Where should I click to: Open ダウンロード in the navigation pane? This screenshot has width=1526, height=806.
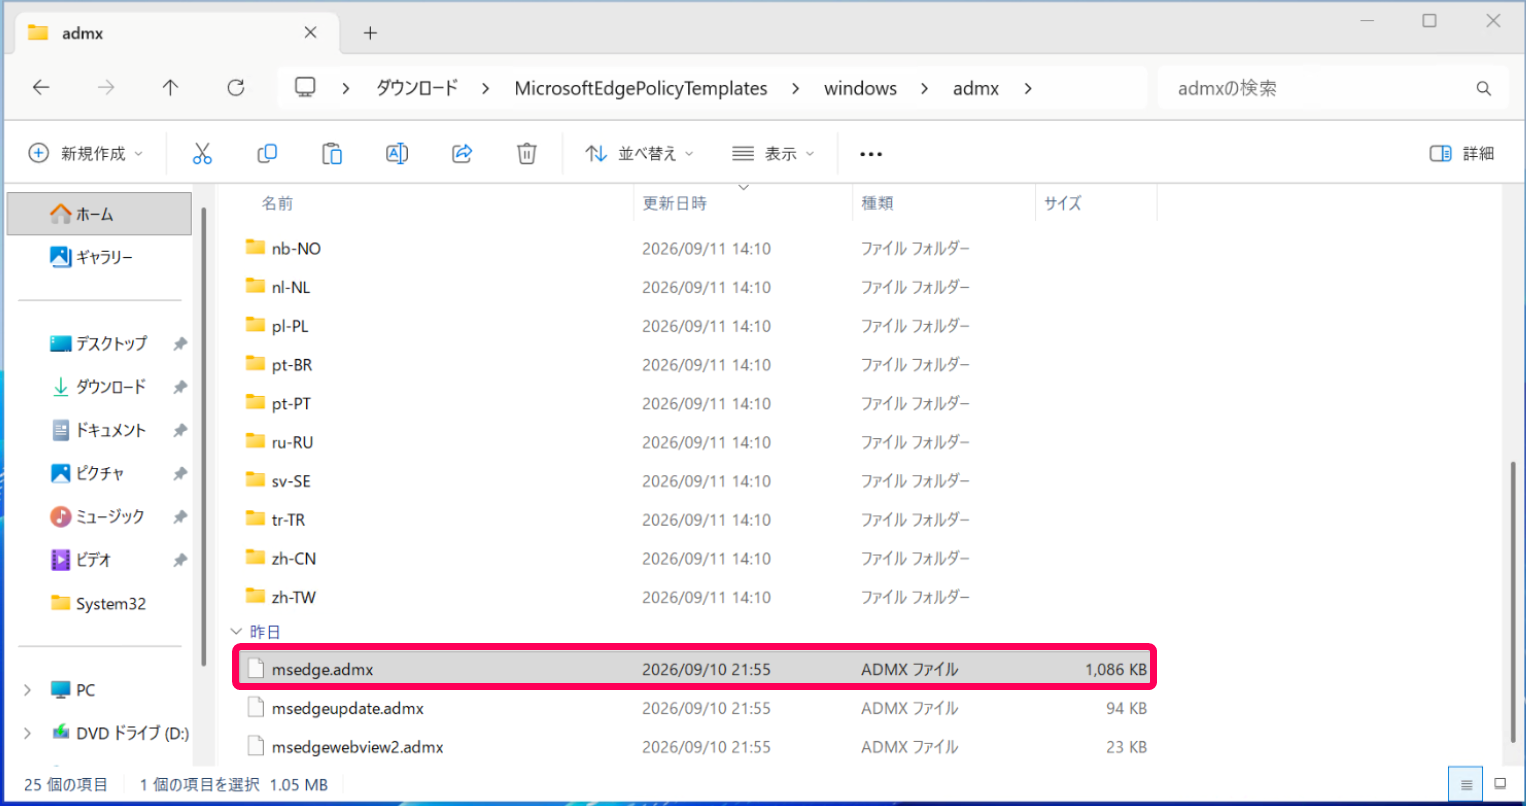coord(99,386)
